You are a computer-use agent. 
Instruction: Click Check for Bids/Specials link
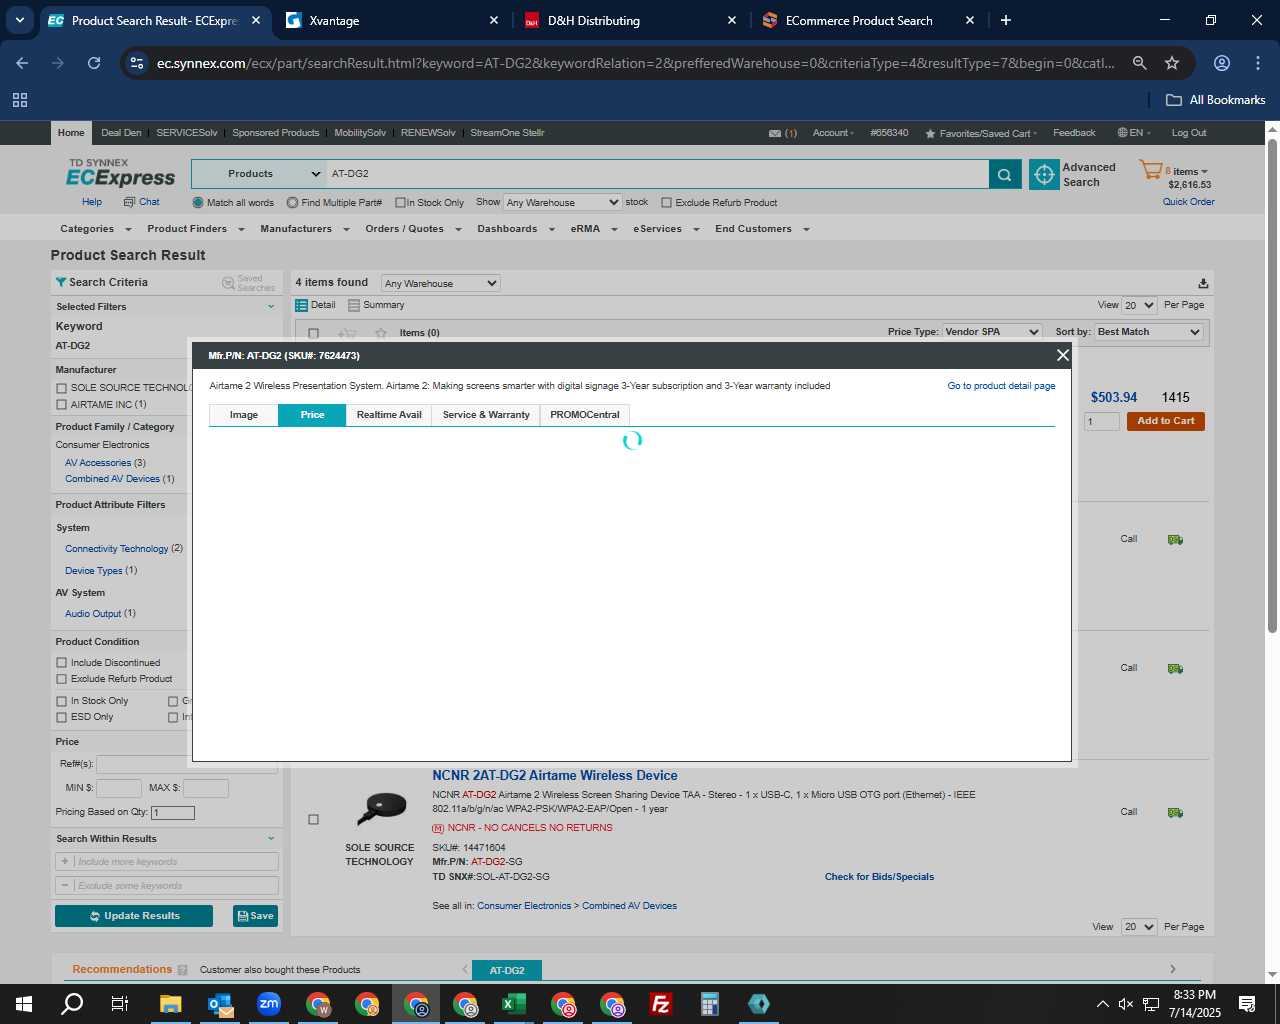(x=879, y=877)
